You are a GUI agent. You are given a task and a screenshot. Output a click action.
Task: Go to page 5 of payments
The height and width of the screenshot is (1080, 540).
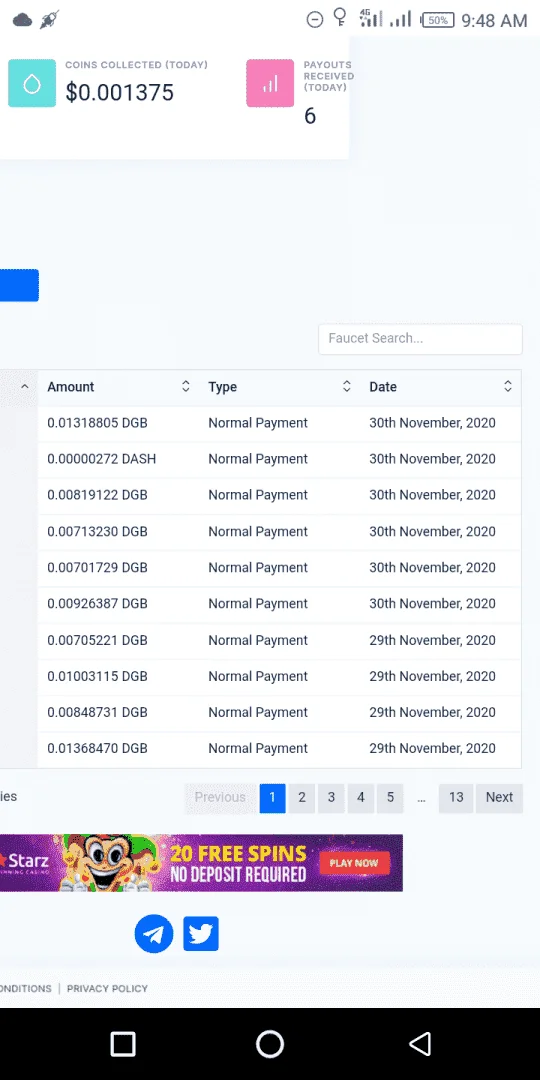391,798
